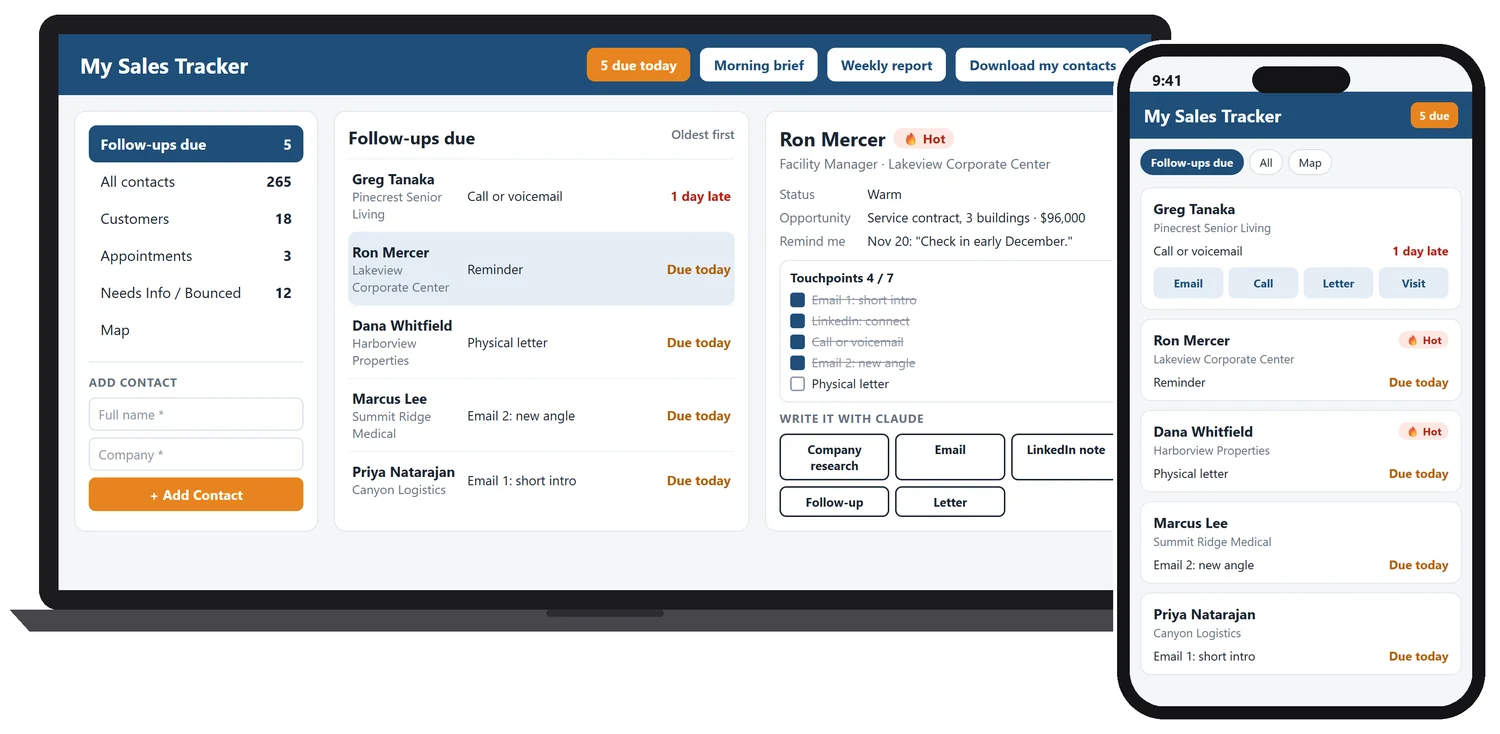
Task: Open 'All contacts' in the sidebar
Action: (x=196, y=182)
